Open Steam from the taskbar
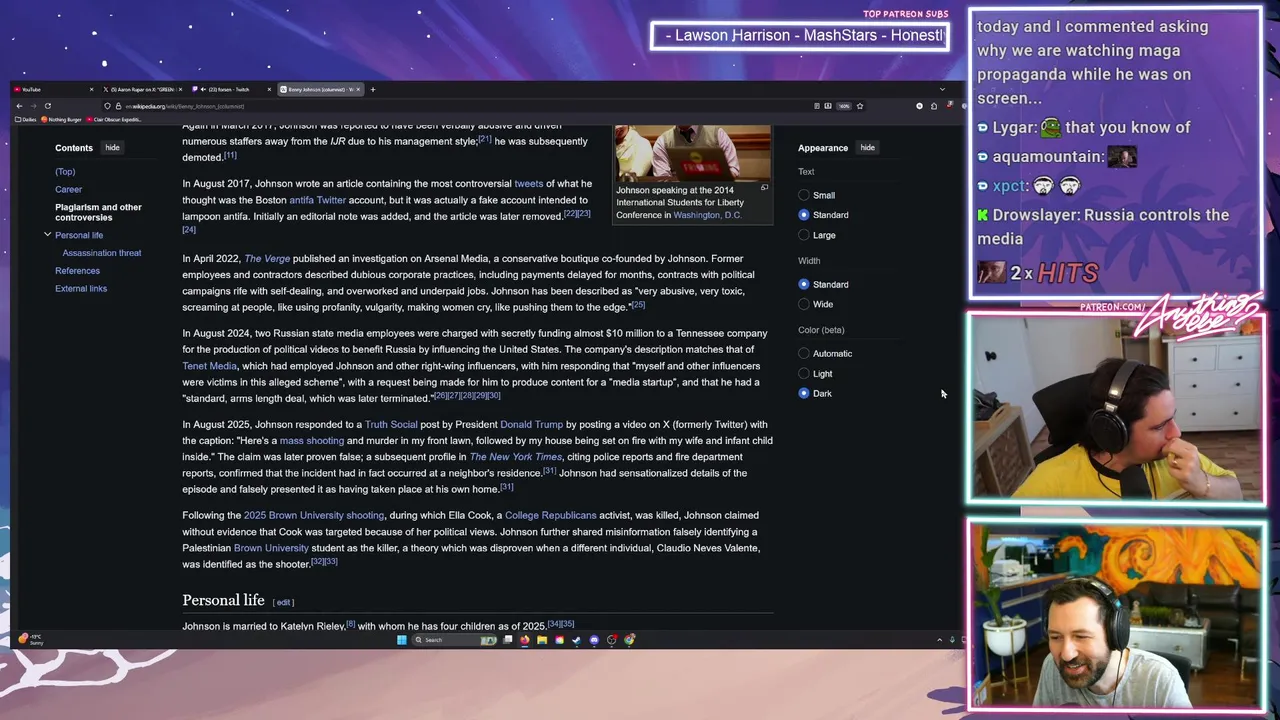The width and height of the screenshot is (1280, 720). [x=576, y=640]
